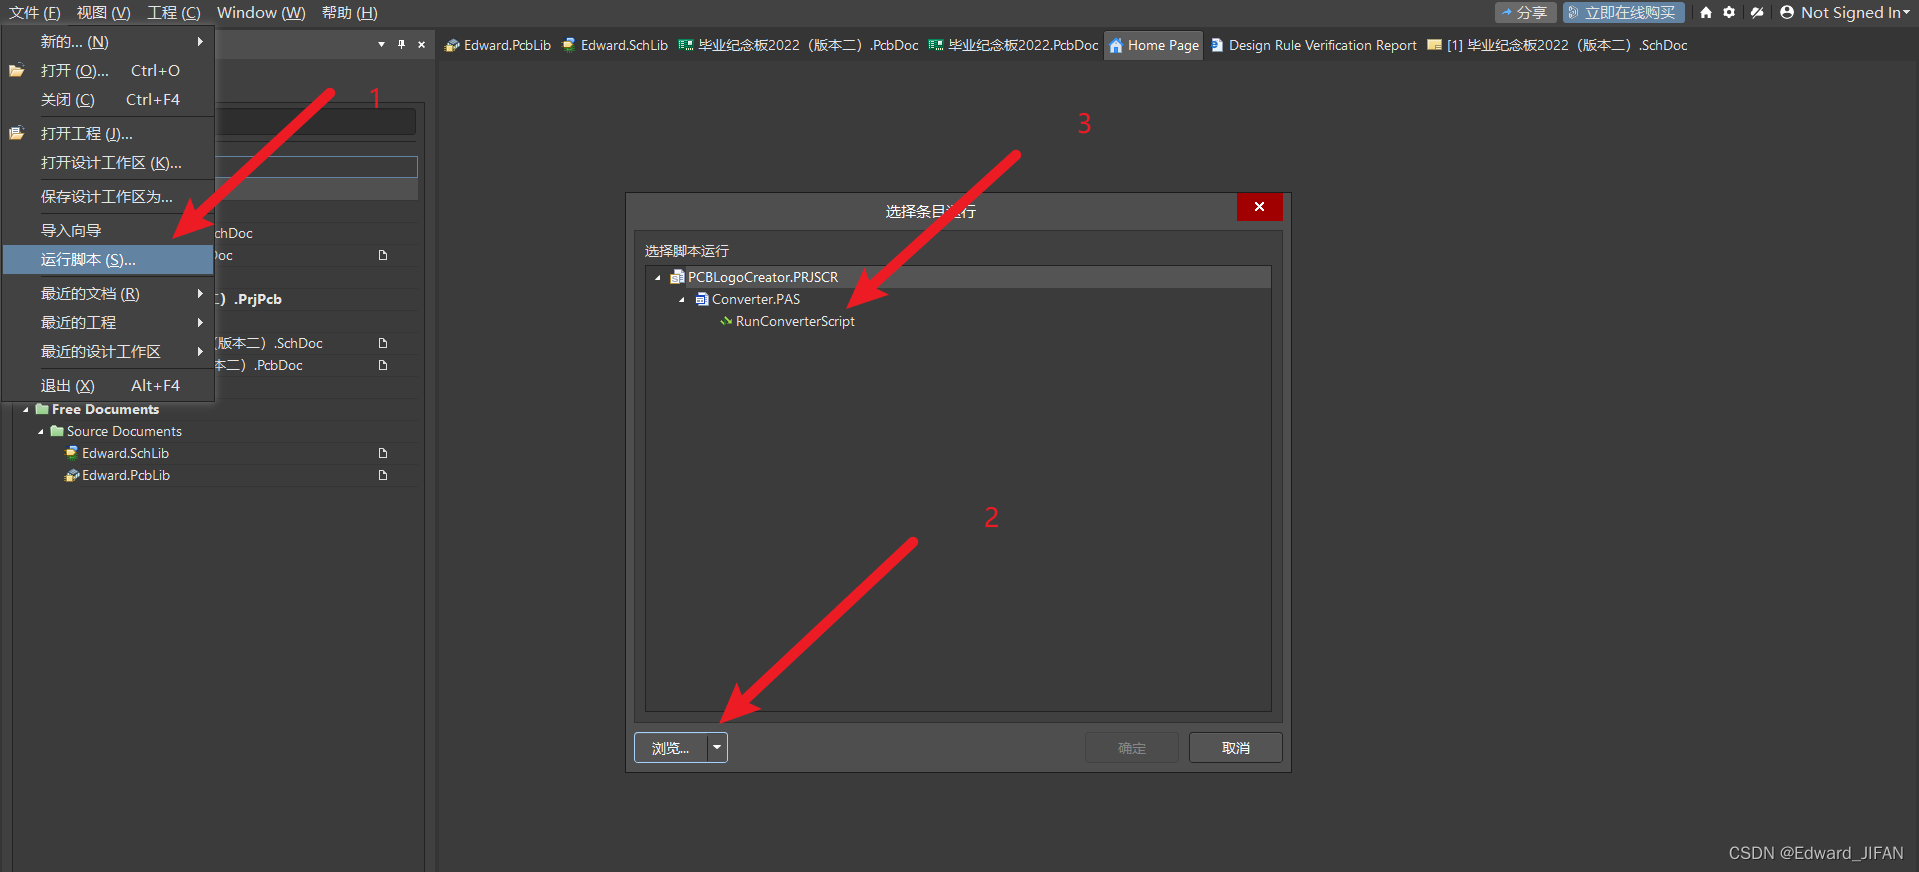Screen dimensions: 1919x872
Task: Collapse Converter.PAS node in dialog
Action: (682, 300)
